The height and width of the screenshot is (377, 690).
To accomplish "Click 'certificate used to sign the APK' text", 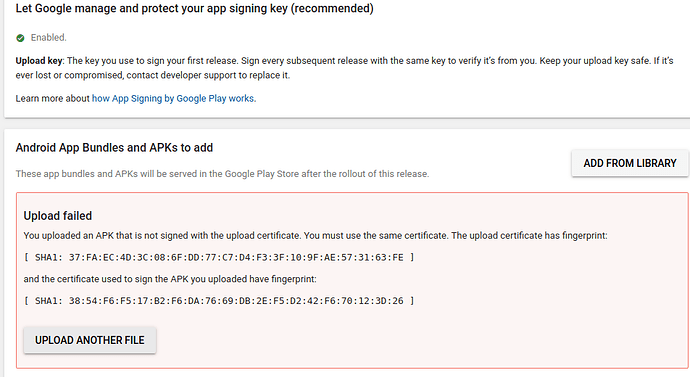I will (170, 279).
